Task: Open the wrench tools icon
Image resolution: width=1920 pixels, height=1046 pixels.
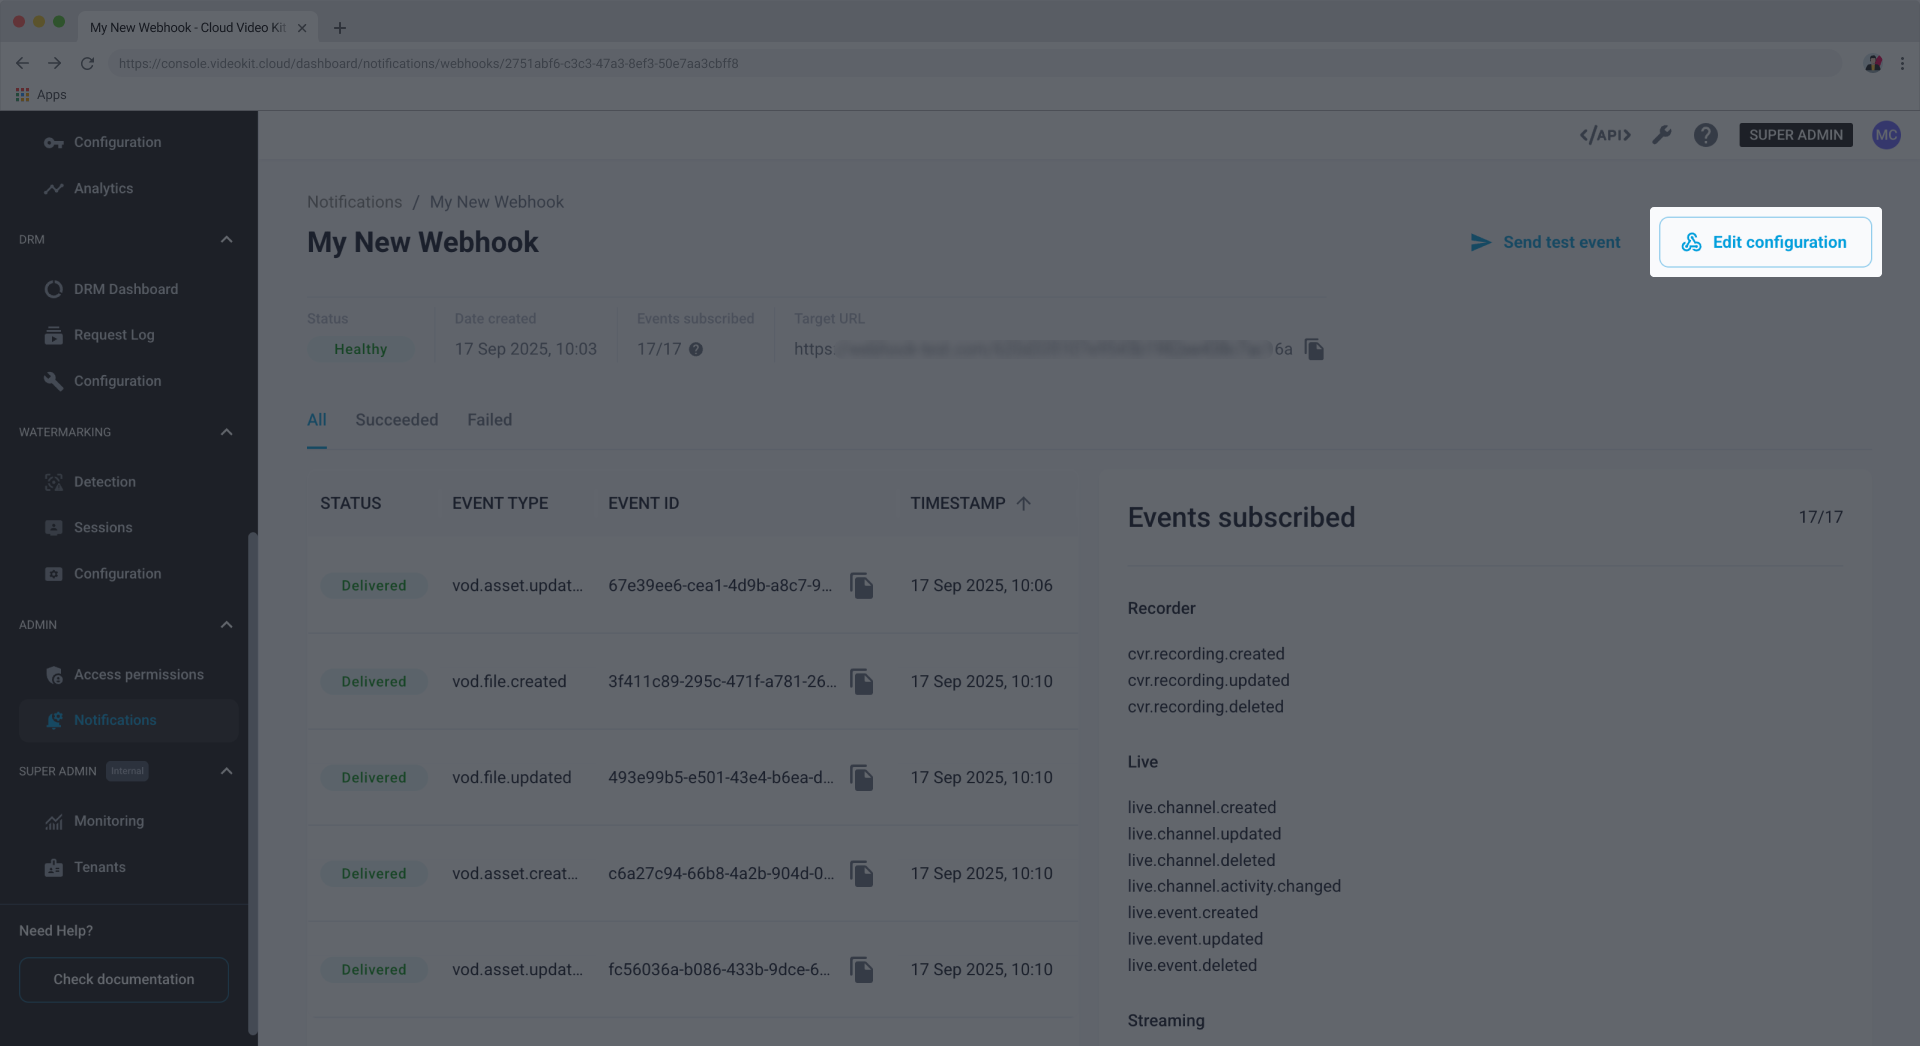Action: point(1661,135)
